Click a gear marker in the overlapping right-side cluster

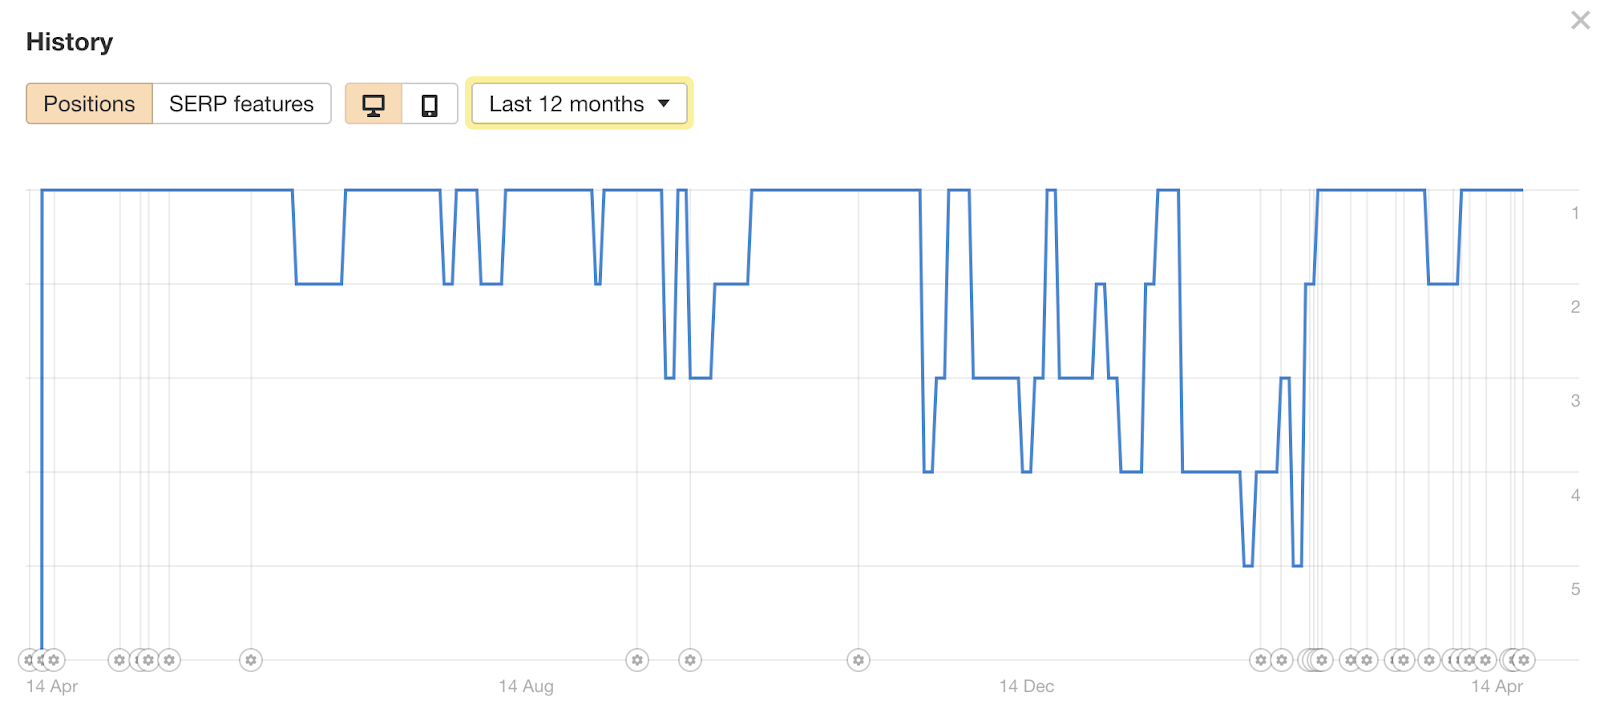1470,660
